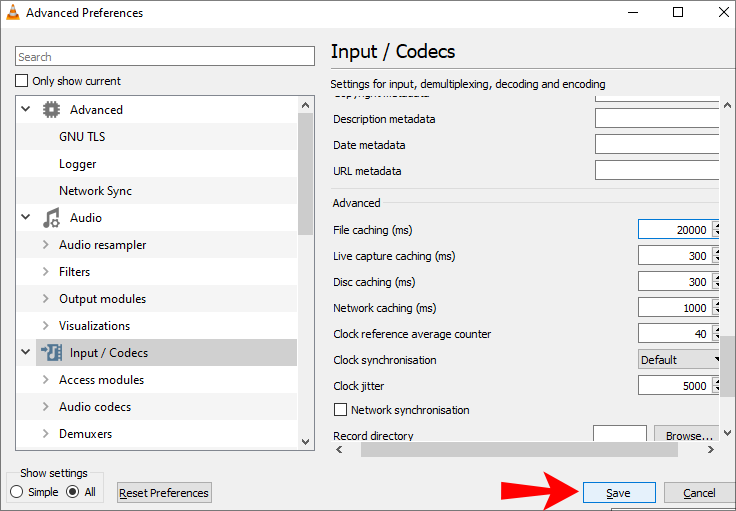Expand the Access modules tree node
736x511 pixels.
(x=46, y=380)
